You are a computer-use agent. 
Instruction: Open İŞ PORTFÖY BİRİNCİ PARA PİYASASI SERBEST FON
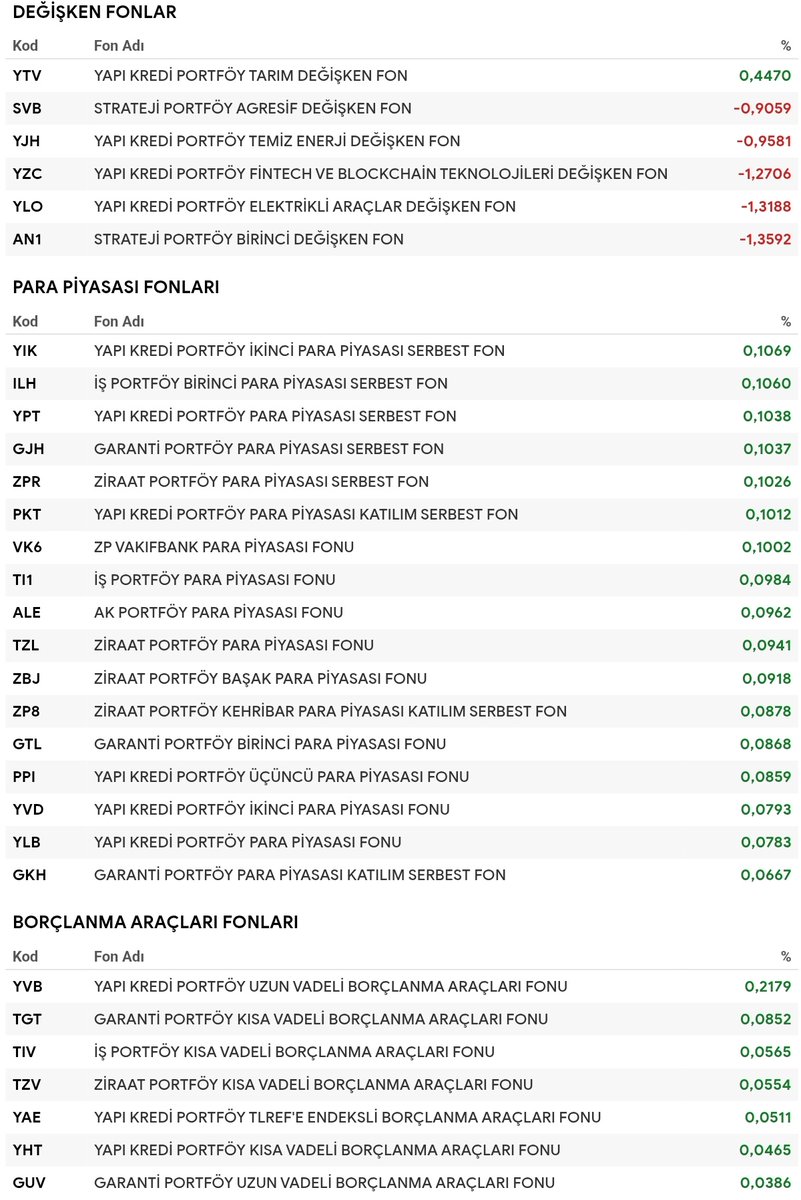pyautogui.click(x=271, y=383)
